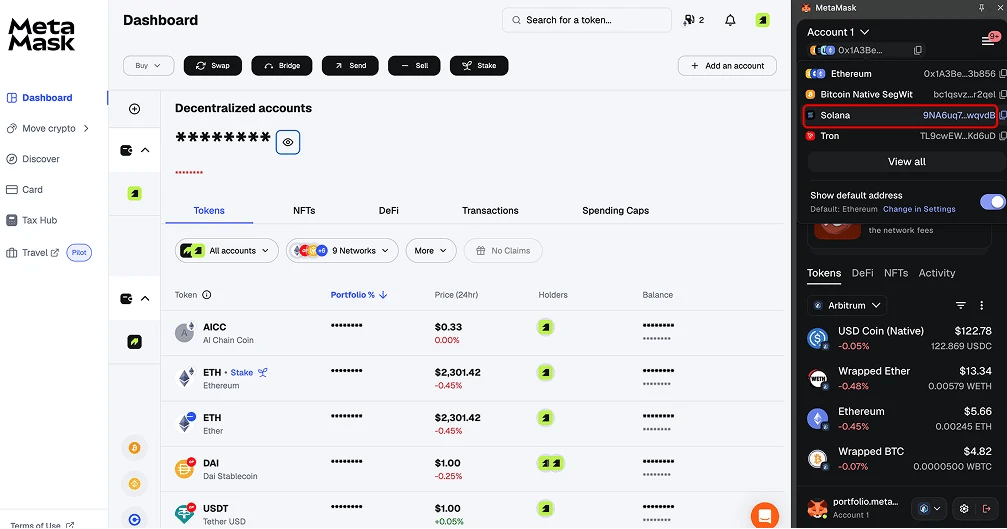Copy the Tron address in MetaMask popup
1007x529 pixels.
(1003, 135)
